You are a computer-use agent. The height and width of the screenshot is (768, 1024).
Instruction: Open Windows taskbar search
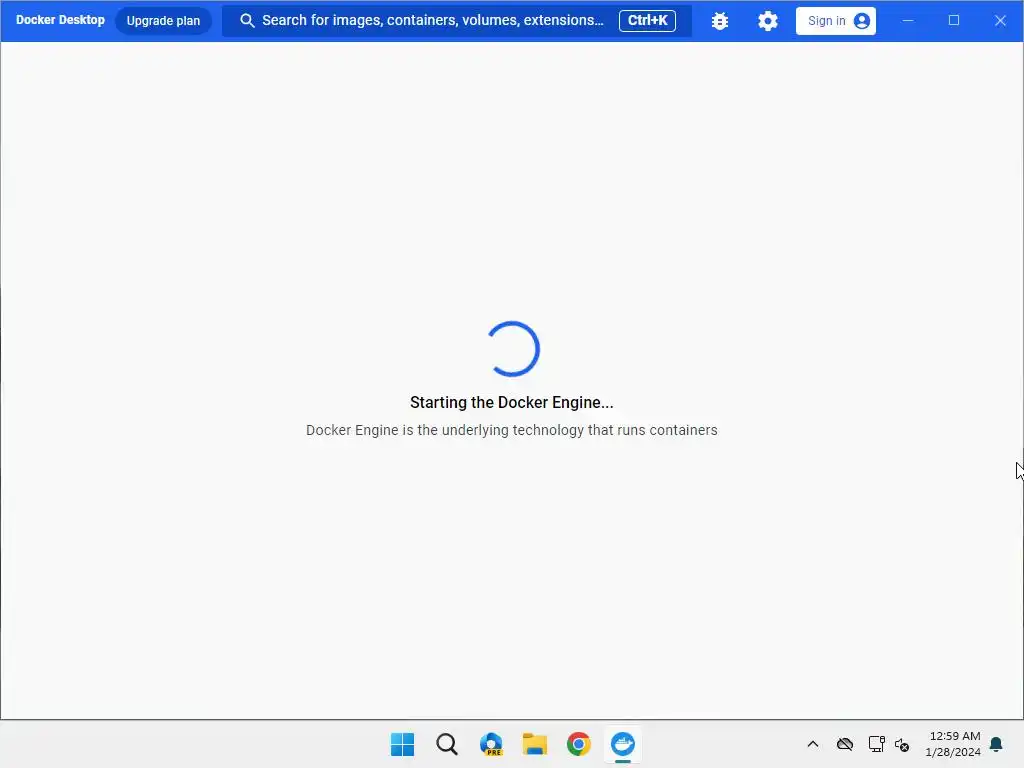tap(447, 744)
